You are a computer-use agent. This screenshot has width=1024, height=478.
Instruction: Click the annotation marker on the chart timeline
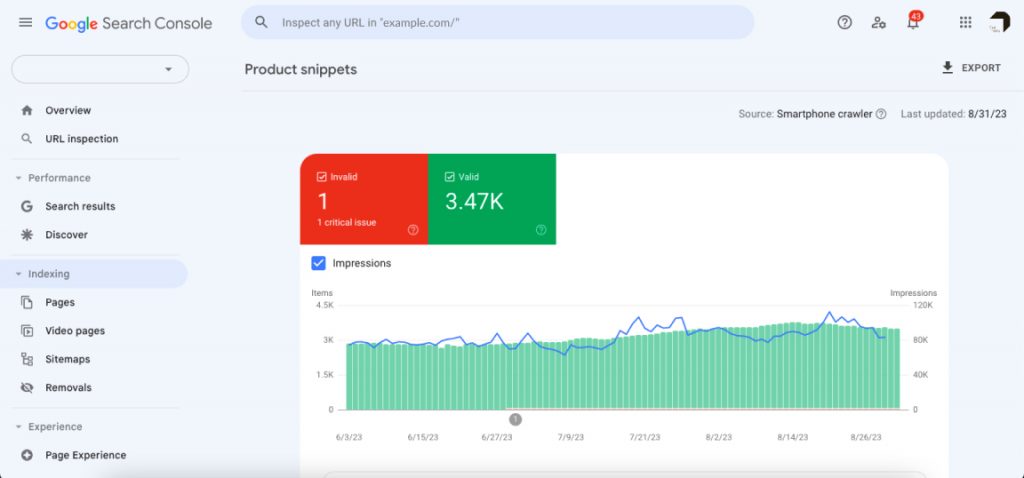515,420
